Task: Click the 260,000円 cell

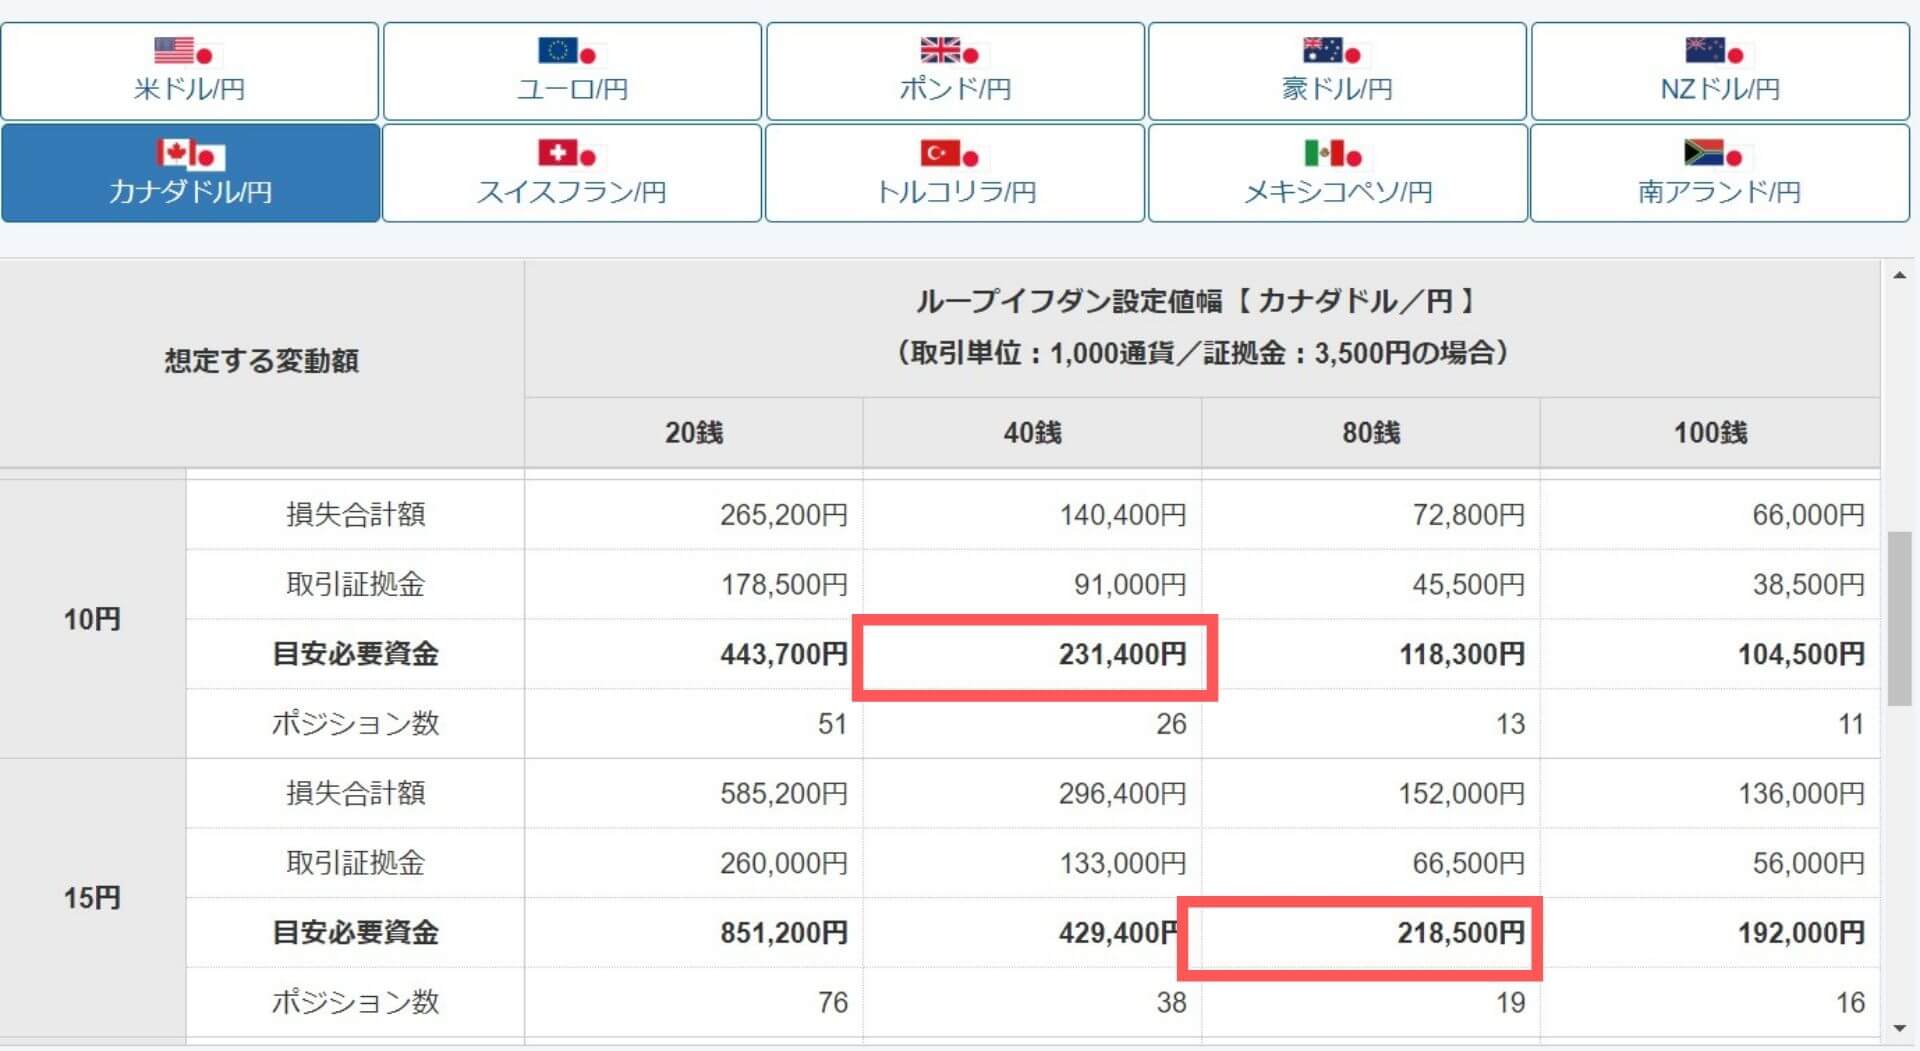Action: click(694, 863)
